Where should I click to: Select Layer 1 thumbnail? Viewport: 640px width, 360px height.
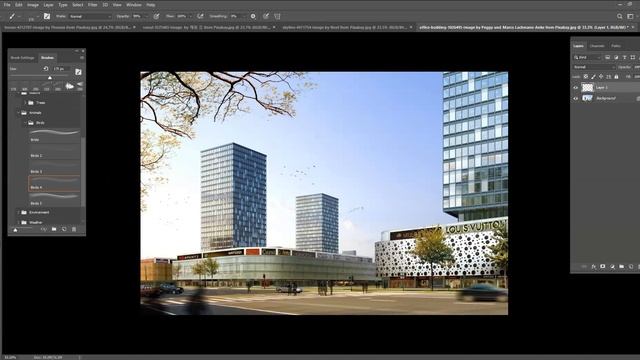click(x=587, y=87)
